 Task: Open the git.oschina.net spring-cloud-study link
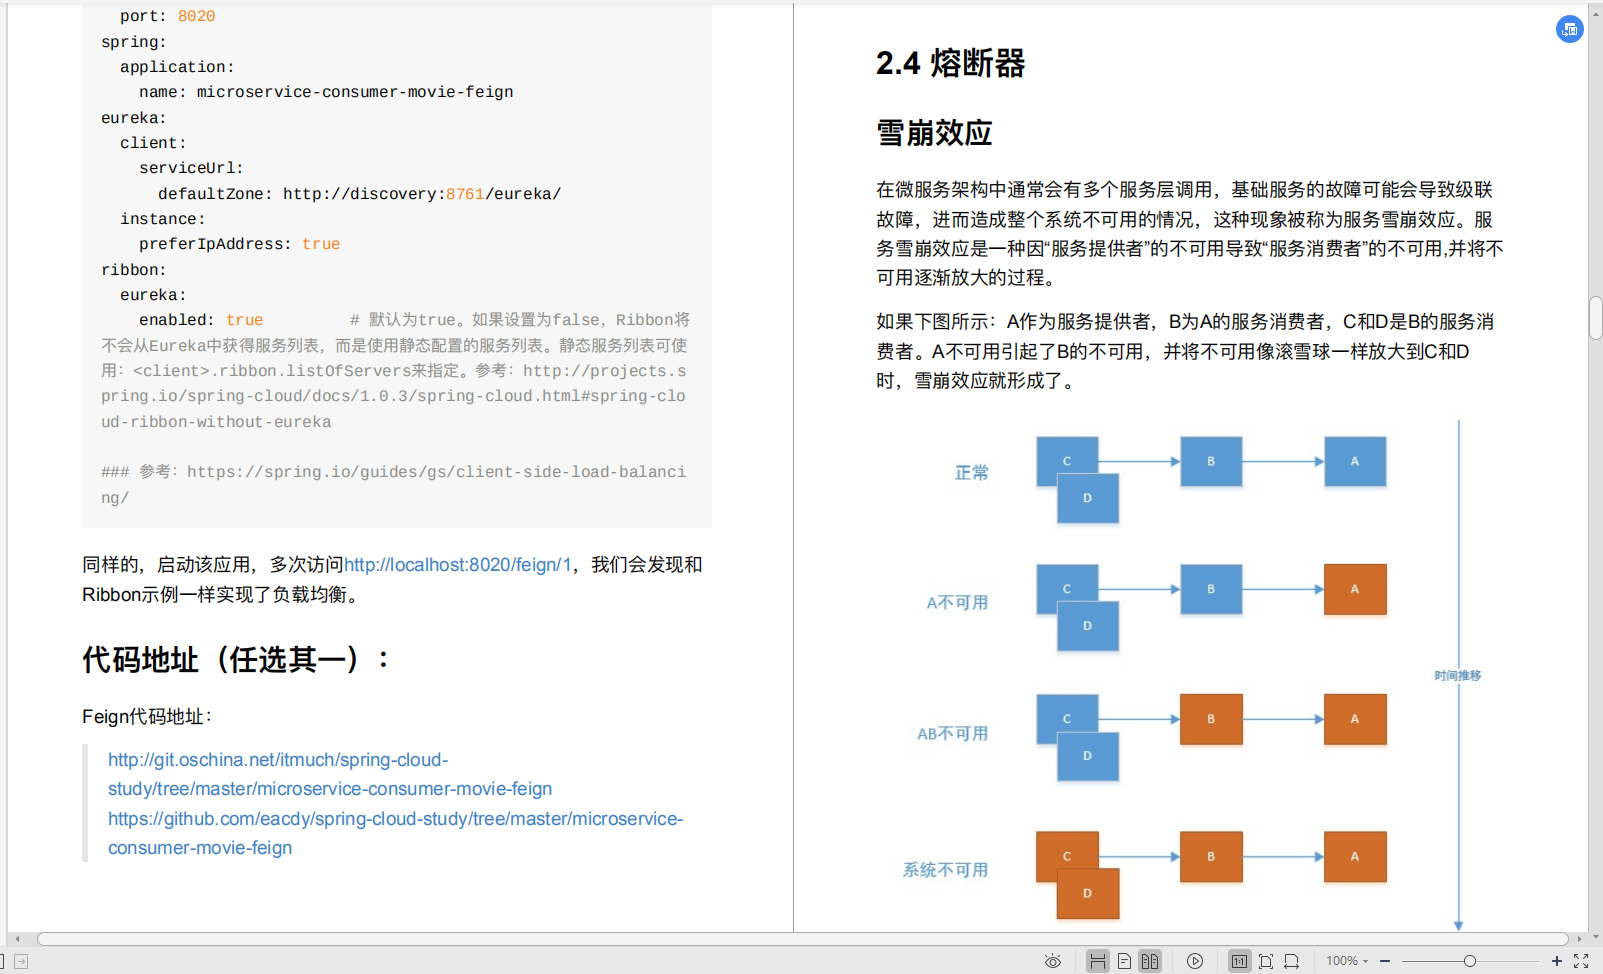coord(277,760)
